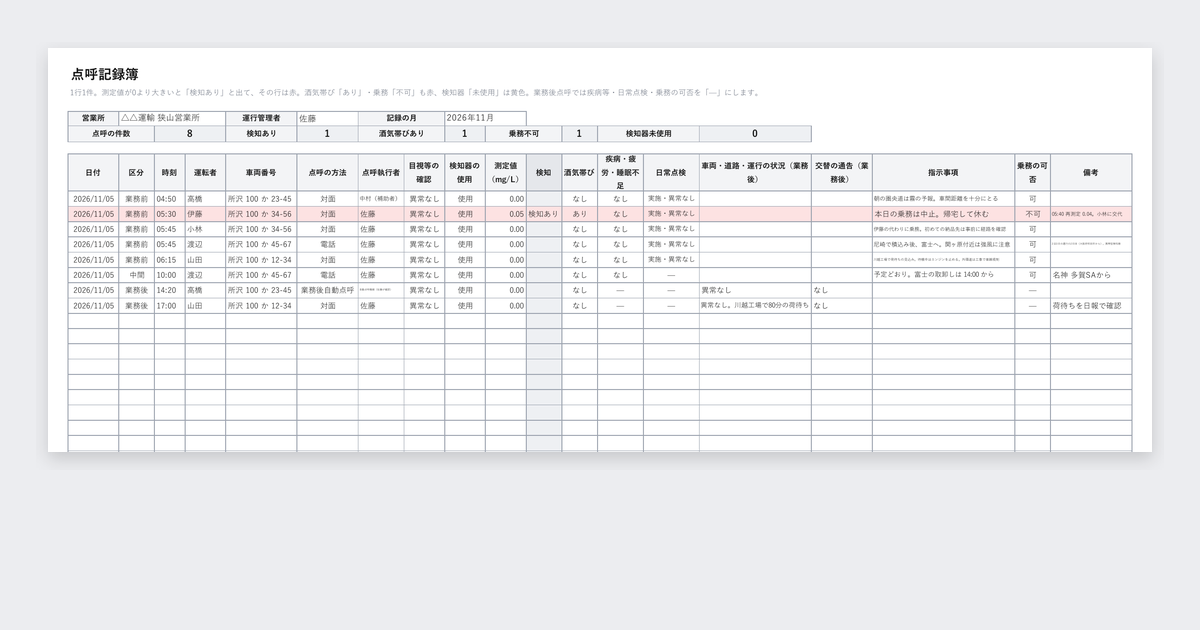The height and width of the screenshot is (630, 1200).
Task: Click the 点呼記録簿 title
Action: tap(105, 74)
